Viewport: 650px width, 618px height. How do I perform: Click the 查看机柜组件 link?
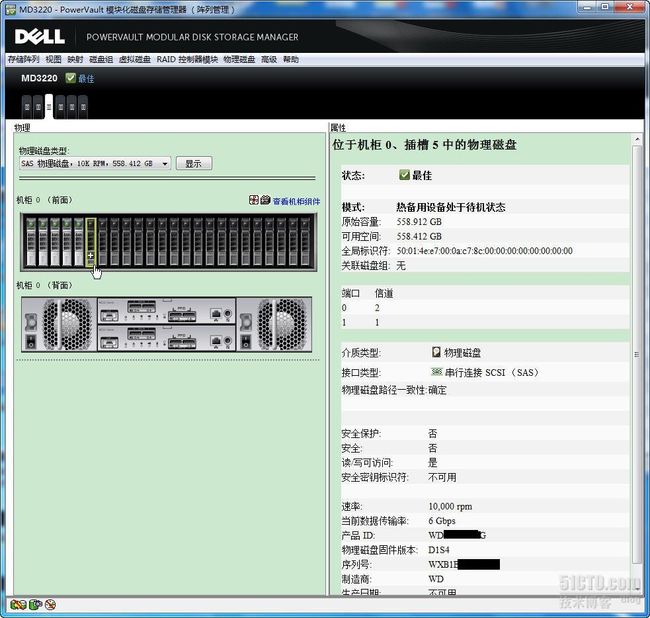(x=296, y=201)
